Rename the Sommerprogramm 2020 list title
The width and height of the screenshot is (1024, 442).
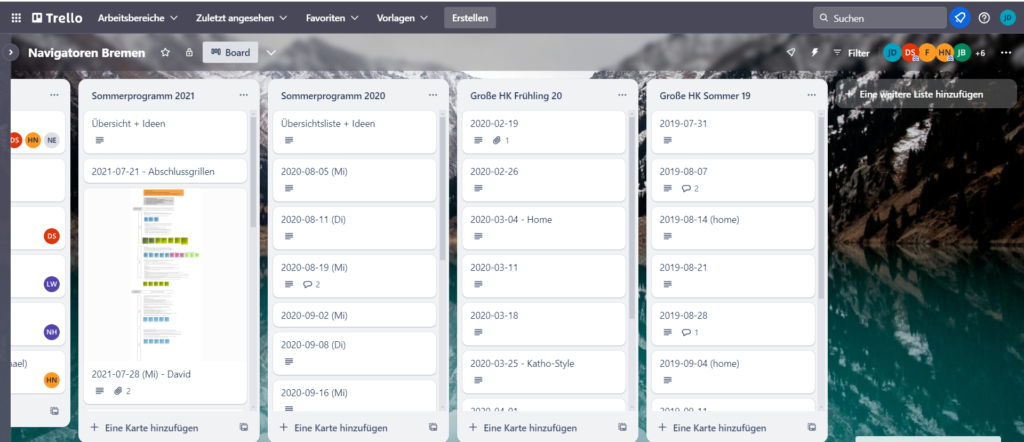pyautogui.click(x=333, y=96)
